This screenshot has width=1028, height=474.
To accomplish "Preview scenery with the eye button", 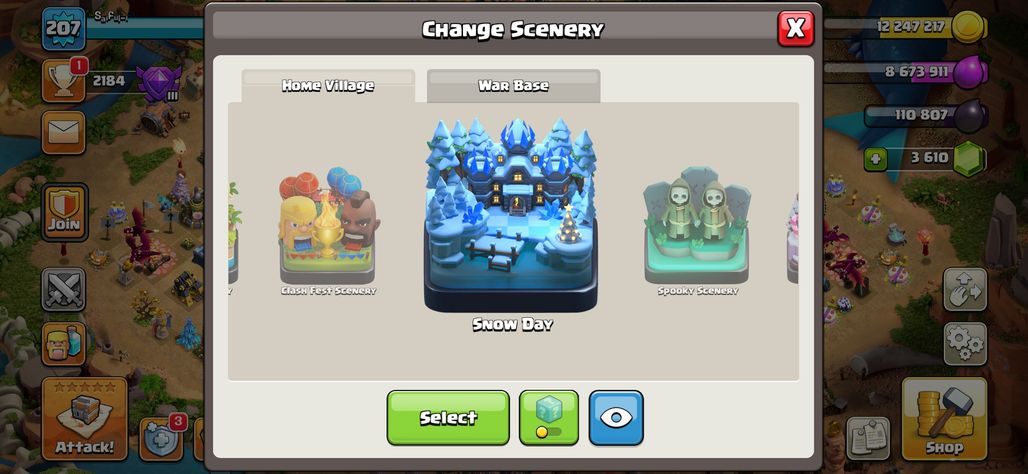I will pyautogui.click(x=616, y=418).
